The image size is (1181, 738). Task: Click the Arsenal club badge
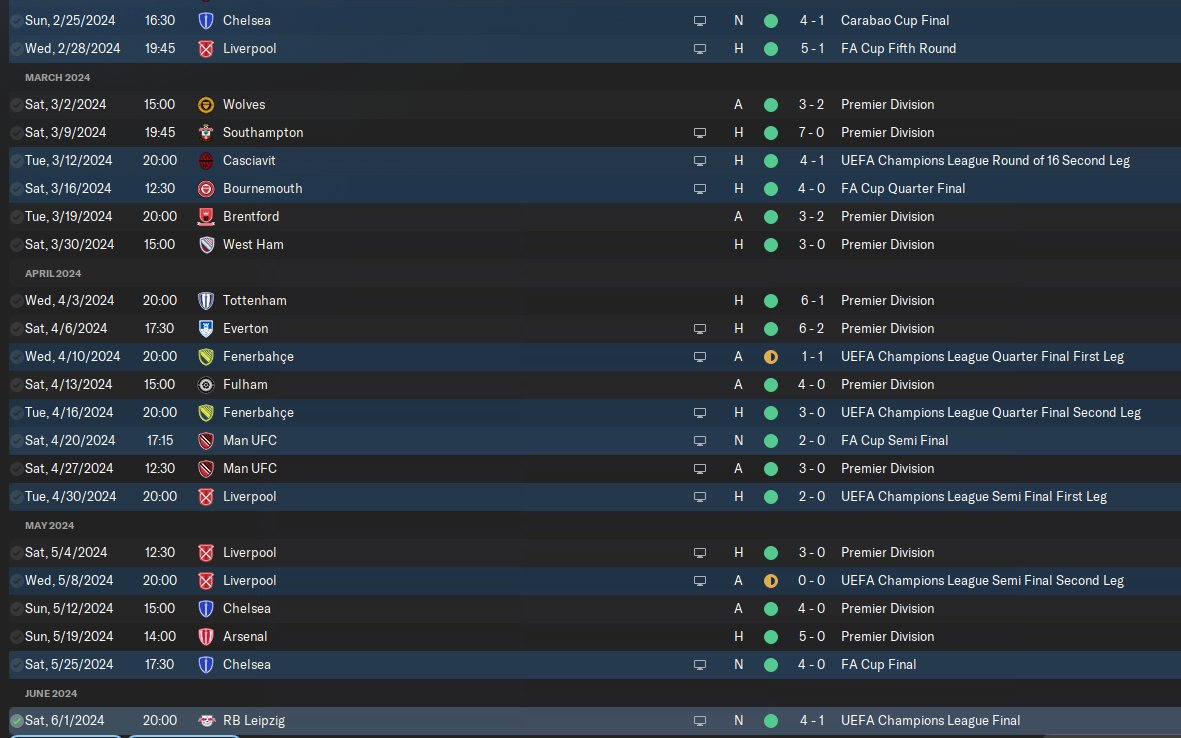click(207, 637)
